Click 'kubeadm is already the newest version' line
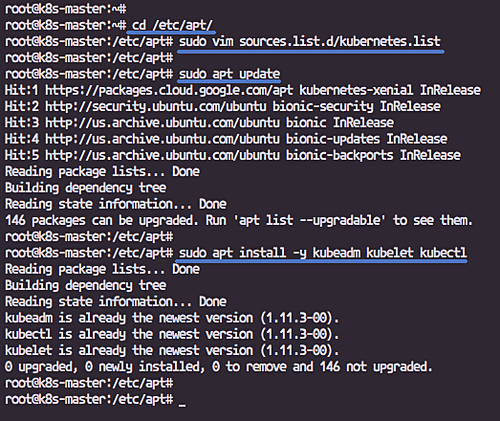This screenshot has width=500, height=421. point(172,318)
